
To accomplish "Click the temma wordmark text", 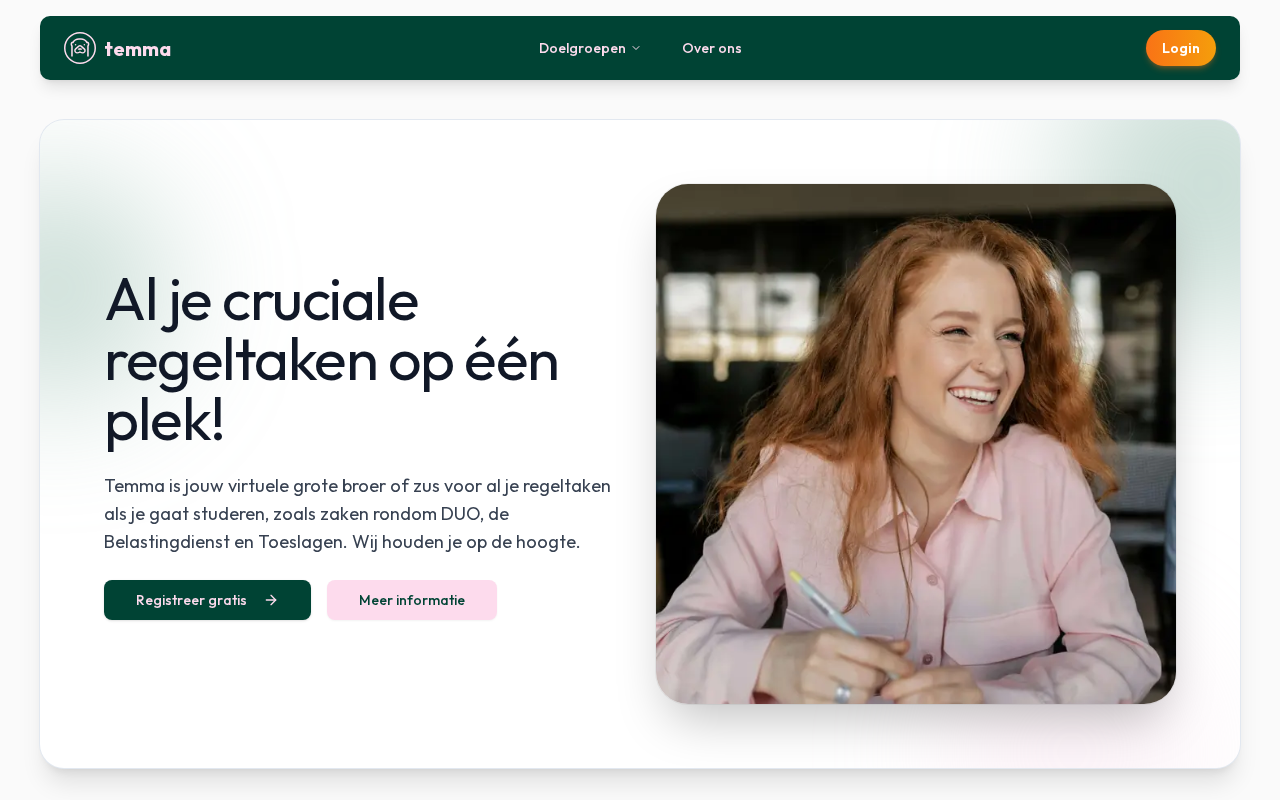I will pyautogui.click(x=138, y=49).
